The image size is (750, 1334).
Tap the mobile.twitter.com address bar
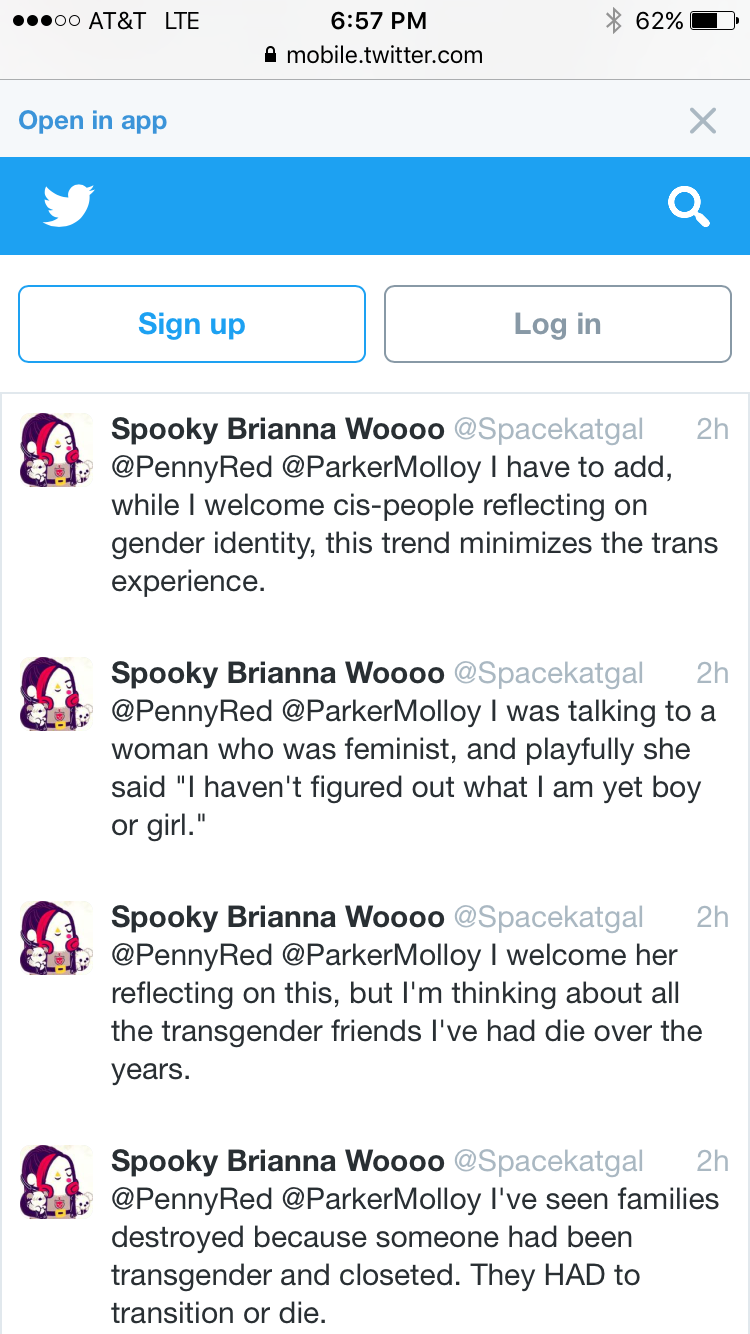(374, 55)
